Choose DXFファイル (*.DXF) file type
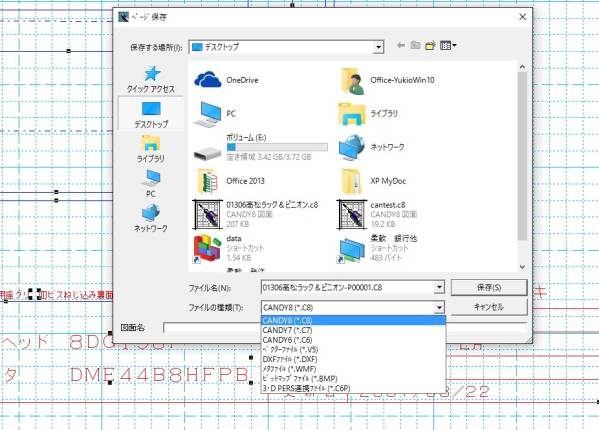This screenshot has width=599, height=430. [x=353, y=359]
